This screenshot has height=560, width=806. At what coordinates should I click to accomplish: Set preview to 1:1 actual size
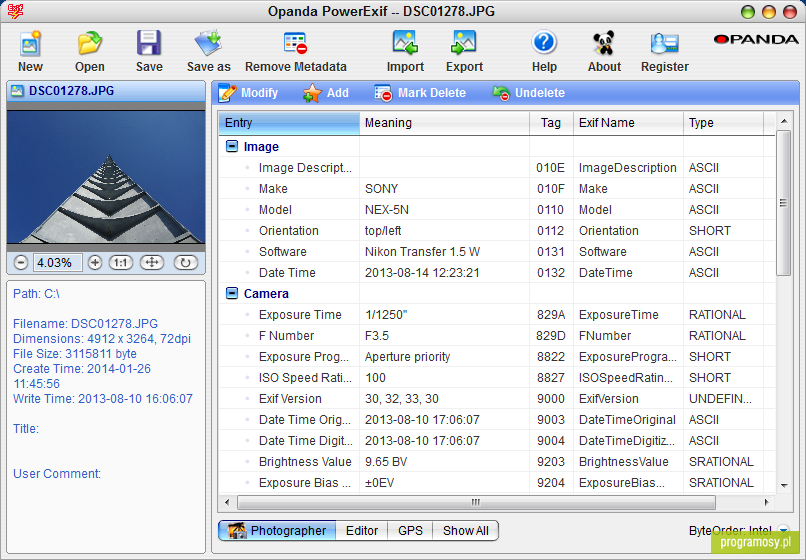tap(120, 263)
